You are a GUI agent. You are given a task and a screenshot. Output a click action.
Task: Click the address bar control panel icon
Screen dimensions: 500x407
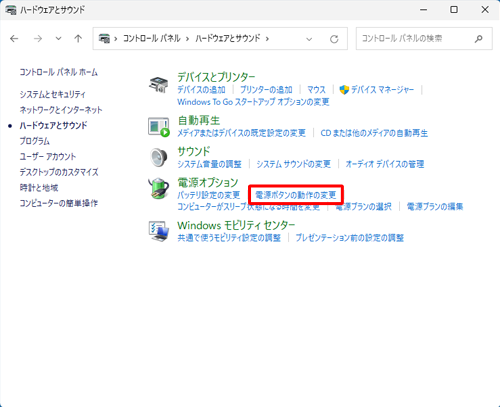(104, 39)
